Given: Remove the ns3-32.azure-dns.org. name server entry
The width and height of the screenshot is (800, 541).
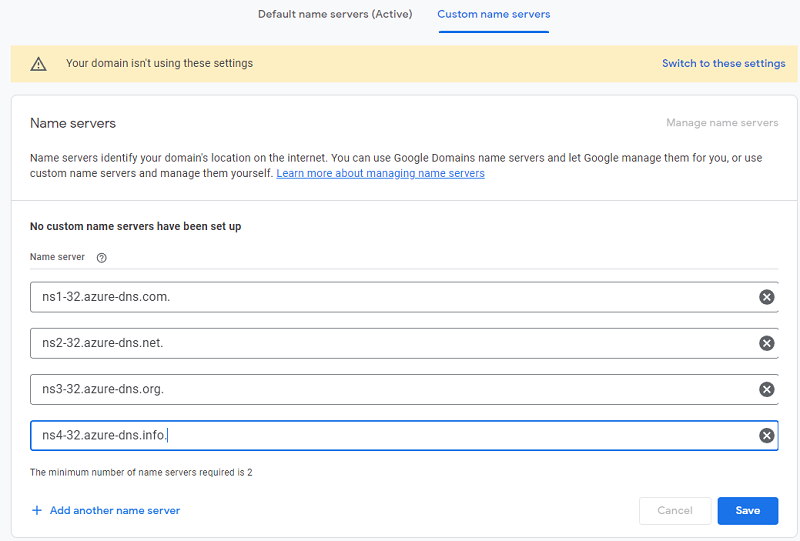Looking at the screenshot, I should pyautogui.click(x=766, y=389).
